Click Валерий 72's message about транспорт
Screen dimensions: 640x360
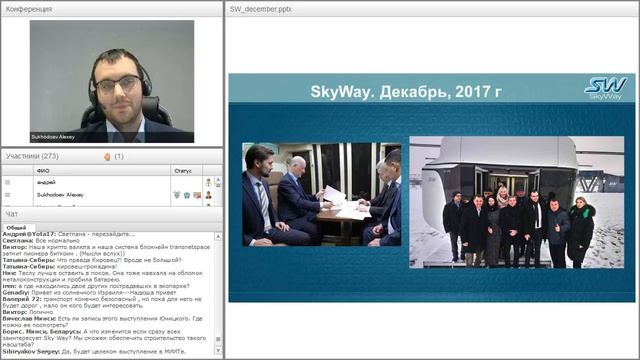pos(102,302)
